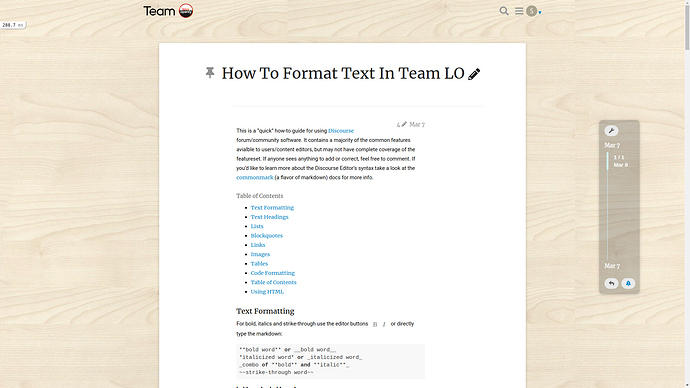
Task: Jump to Text Formatting section
Action: click(x=272, y=208)
